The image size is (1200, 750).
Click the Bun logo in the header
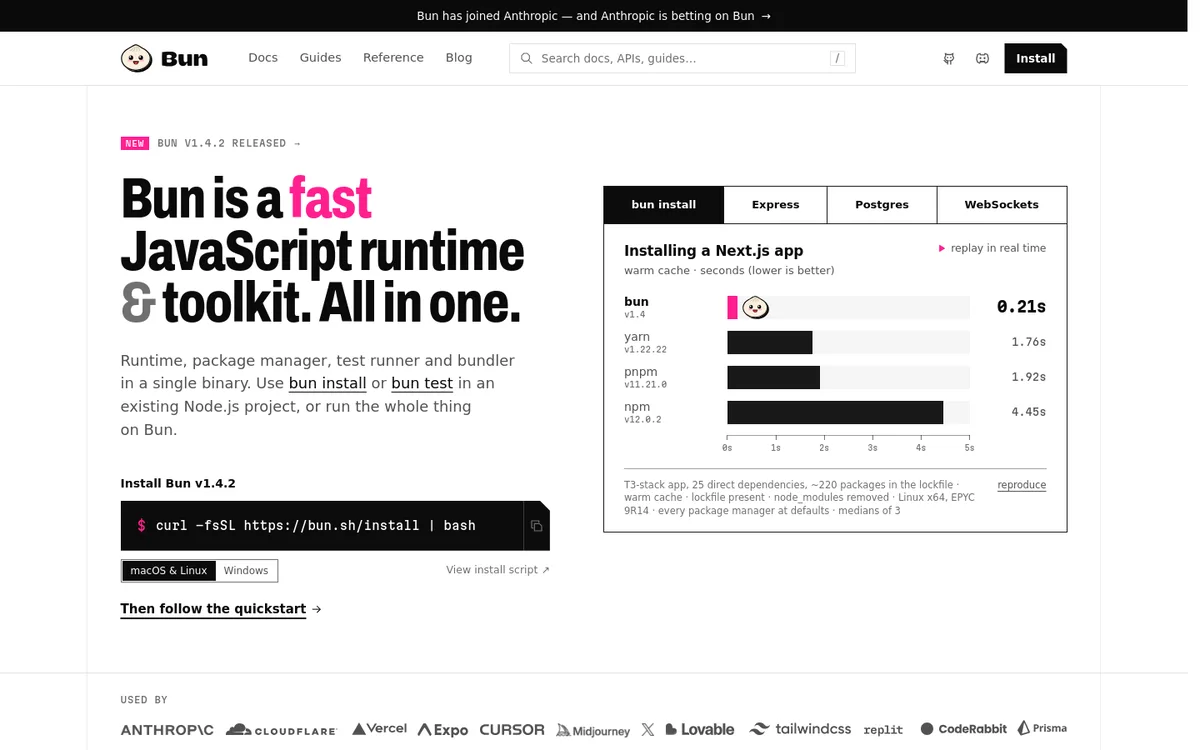point(164,58)
